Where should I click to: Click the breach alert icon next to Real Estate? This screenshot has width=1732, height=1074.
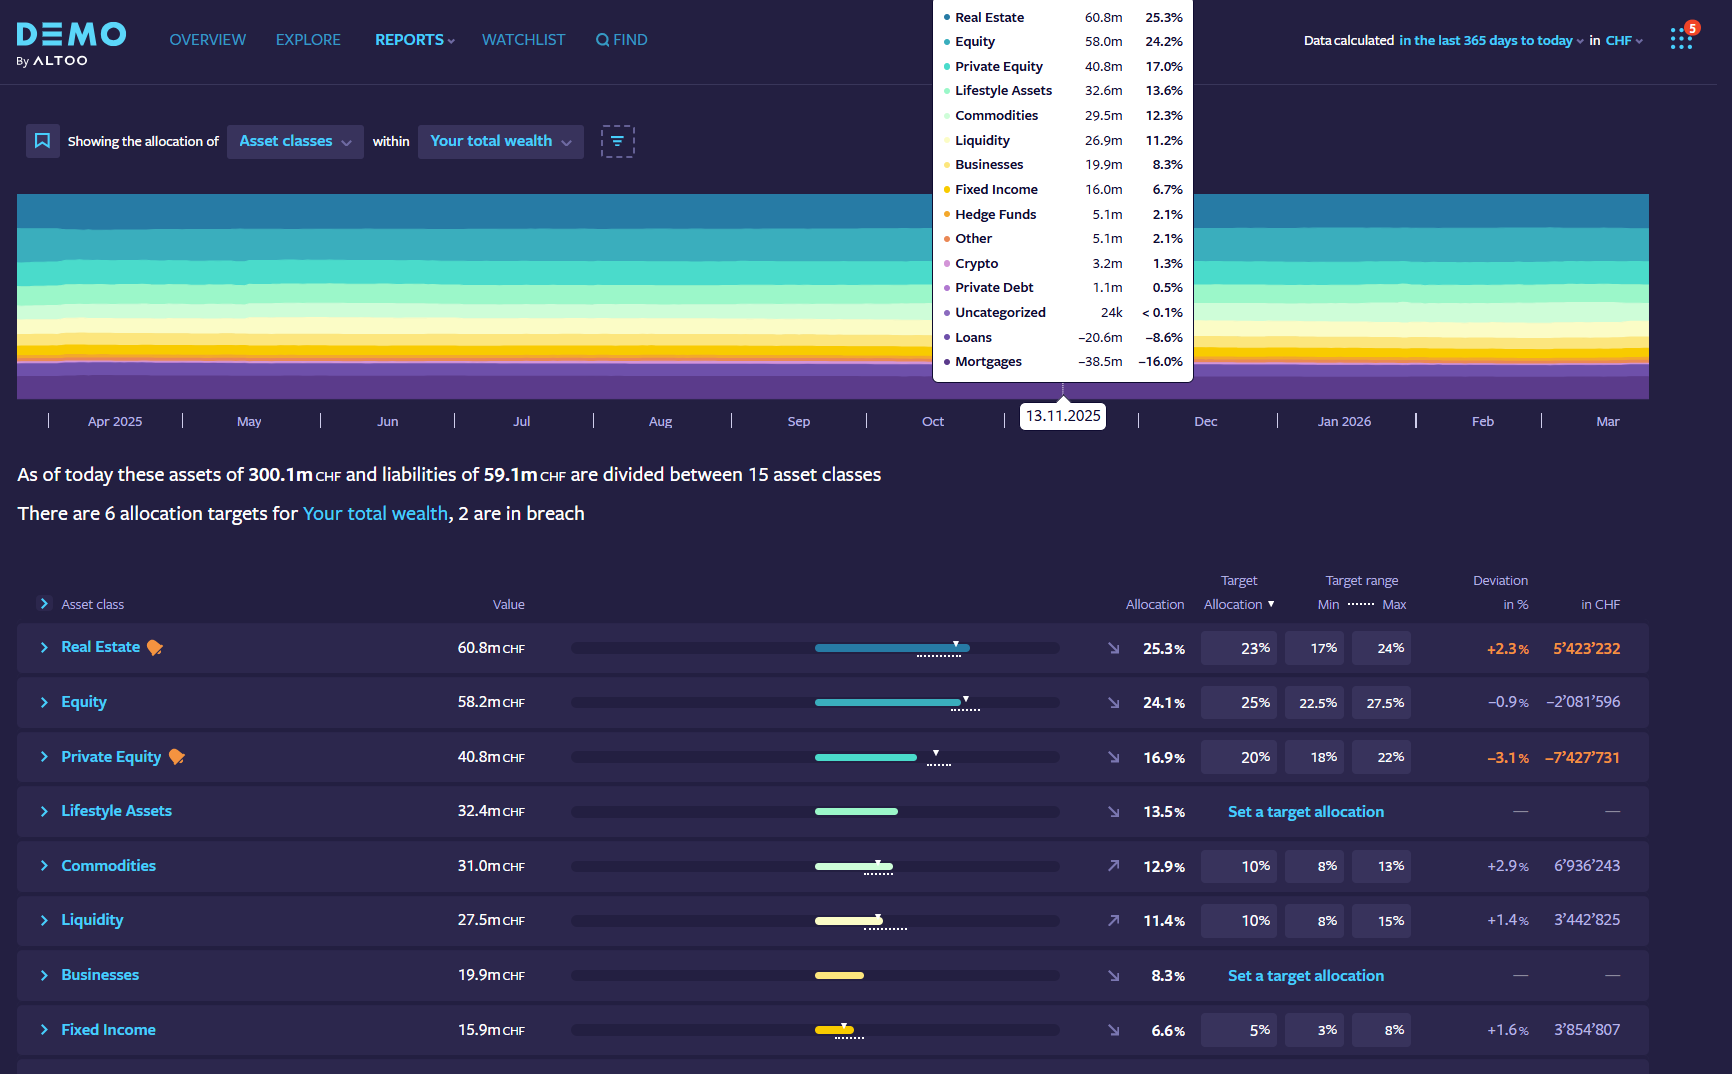155,648
